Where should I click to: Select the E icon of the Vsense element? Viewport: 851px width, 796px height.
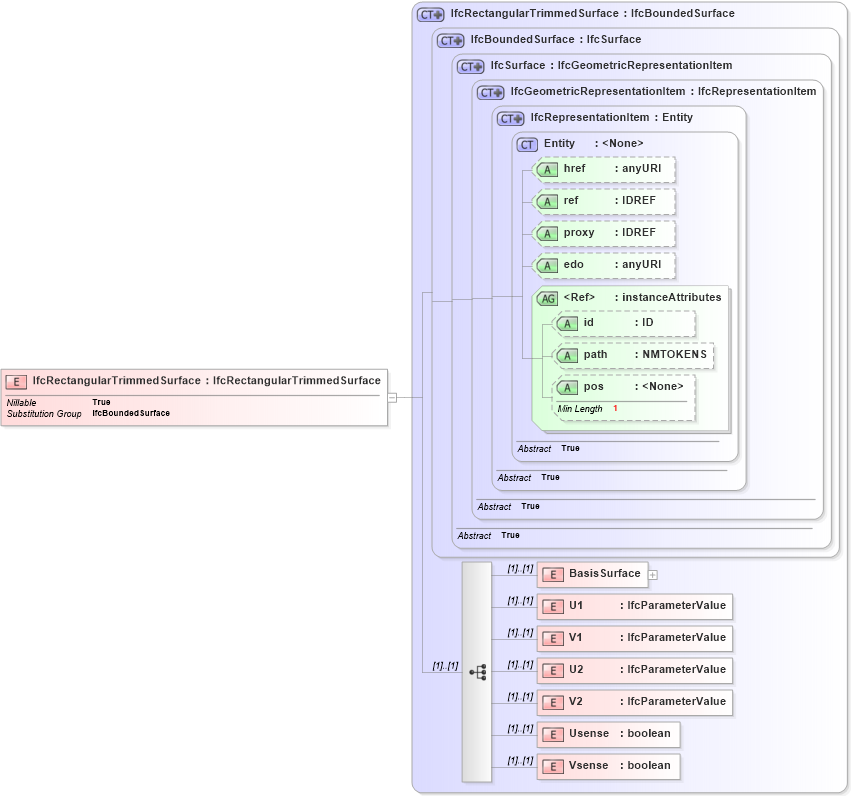click(x=553, y=766)
